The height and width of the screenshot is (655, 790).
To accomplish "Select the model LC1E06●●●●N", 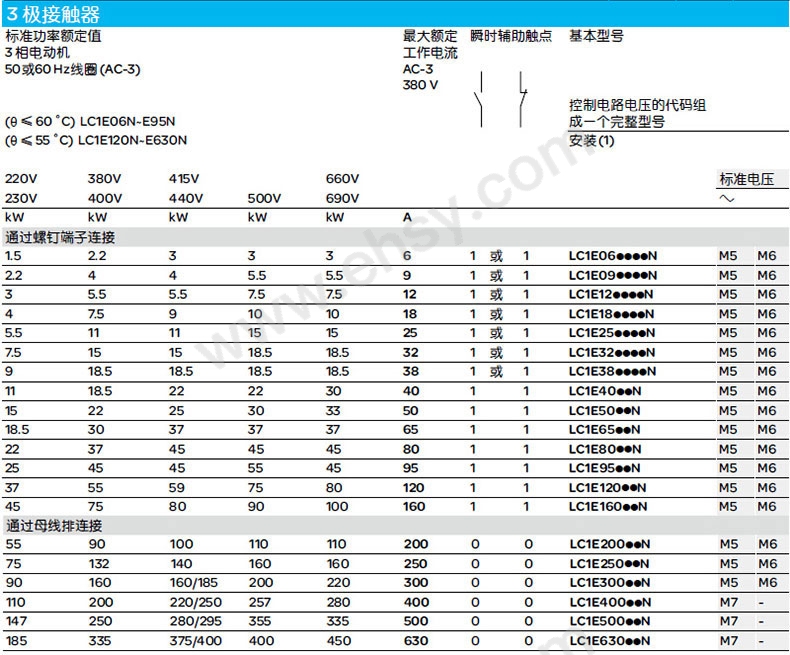I will point(613,256).
